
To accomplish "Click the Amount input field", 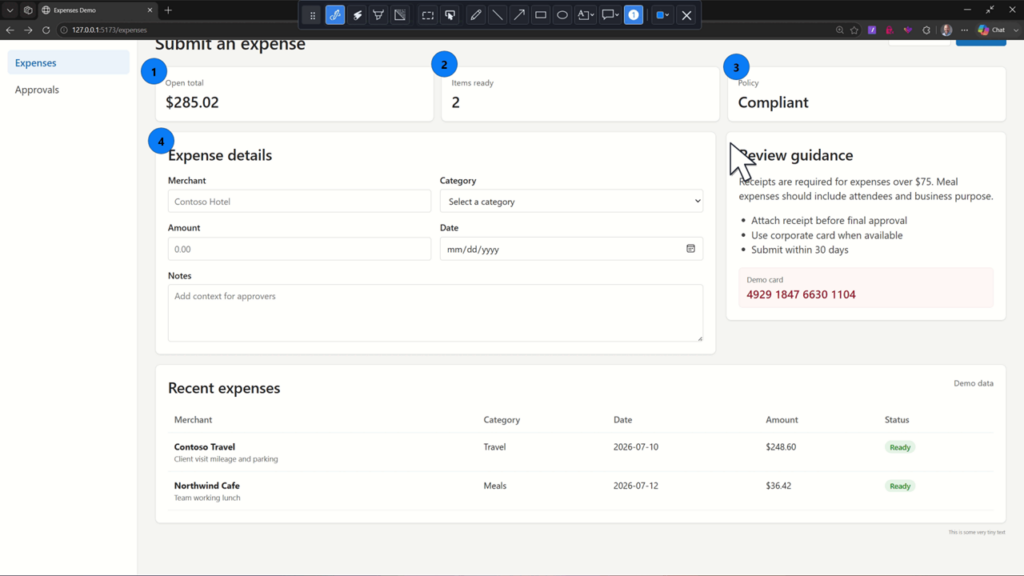I will coord(299,249).
